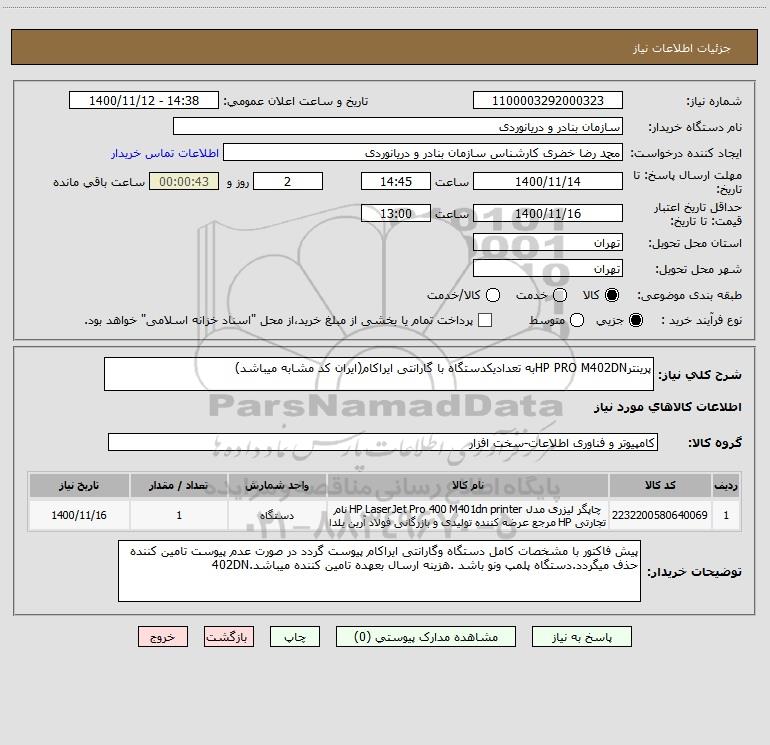The height and width of the screenshot is (745, 770).
Task: Click the تعداد / مقدار column header
Action: click(x=179, y=485)
